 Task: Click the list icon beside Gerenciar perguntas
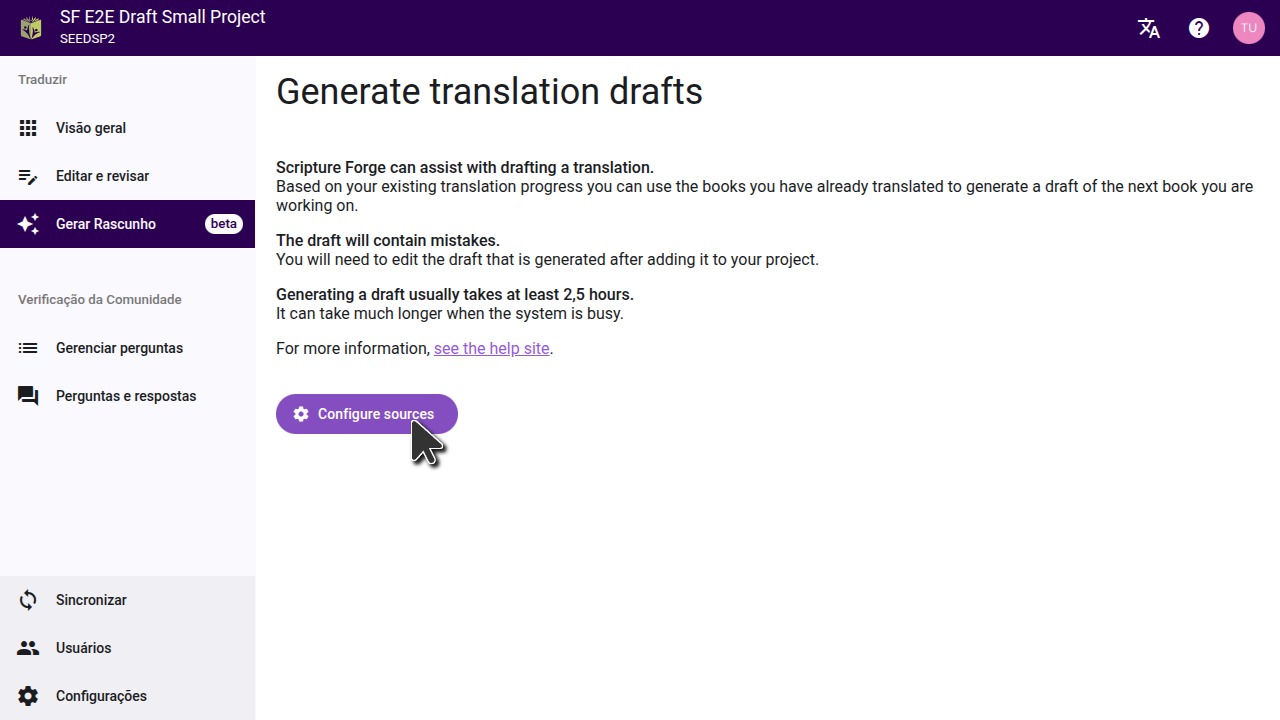(28, 348)
